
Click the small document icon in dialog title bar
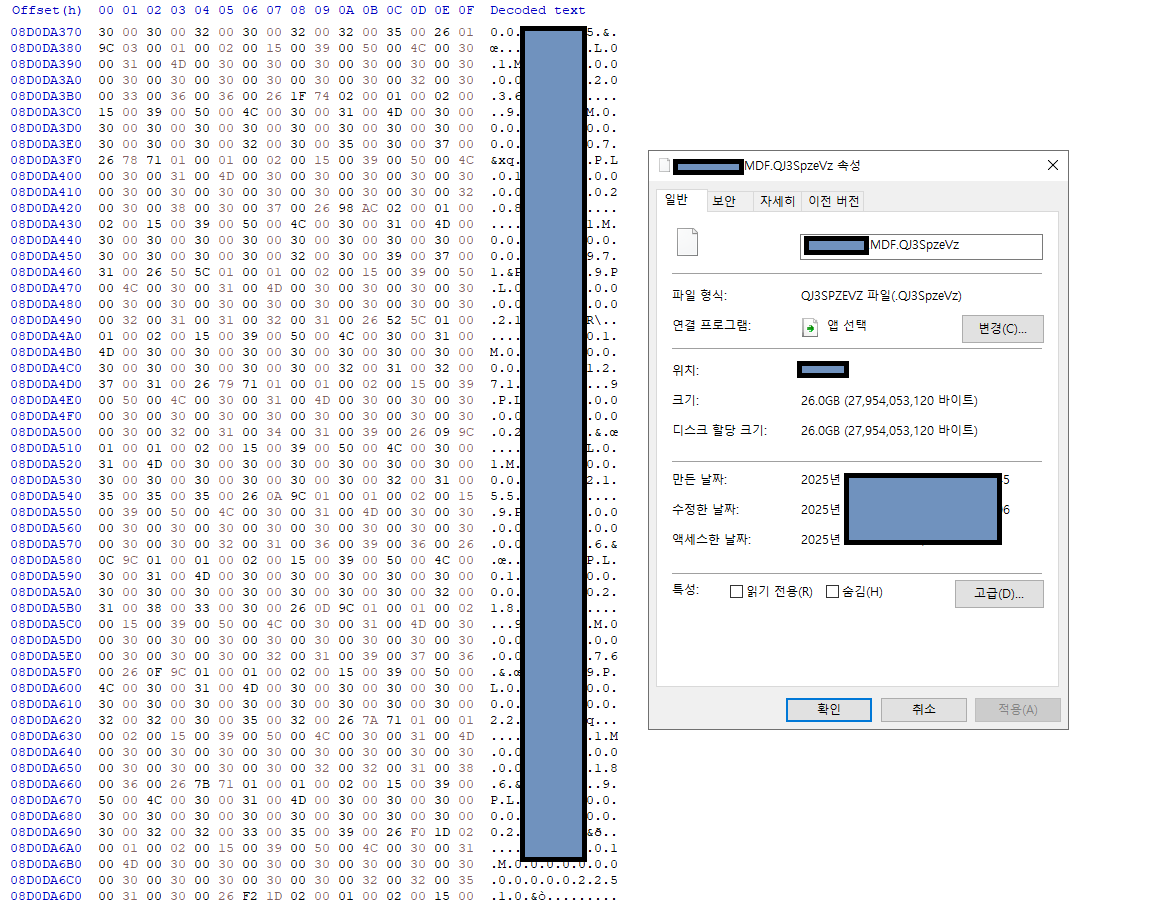(x=664, y=165)
